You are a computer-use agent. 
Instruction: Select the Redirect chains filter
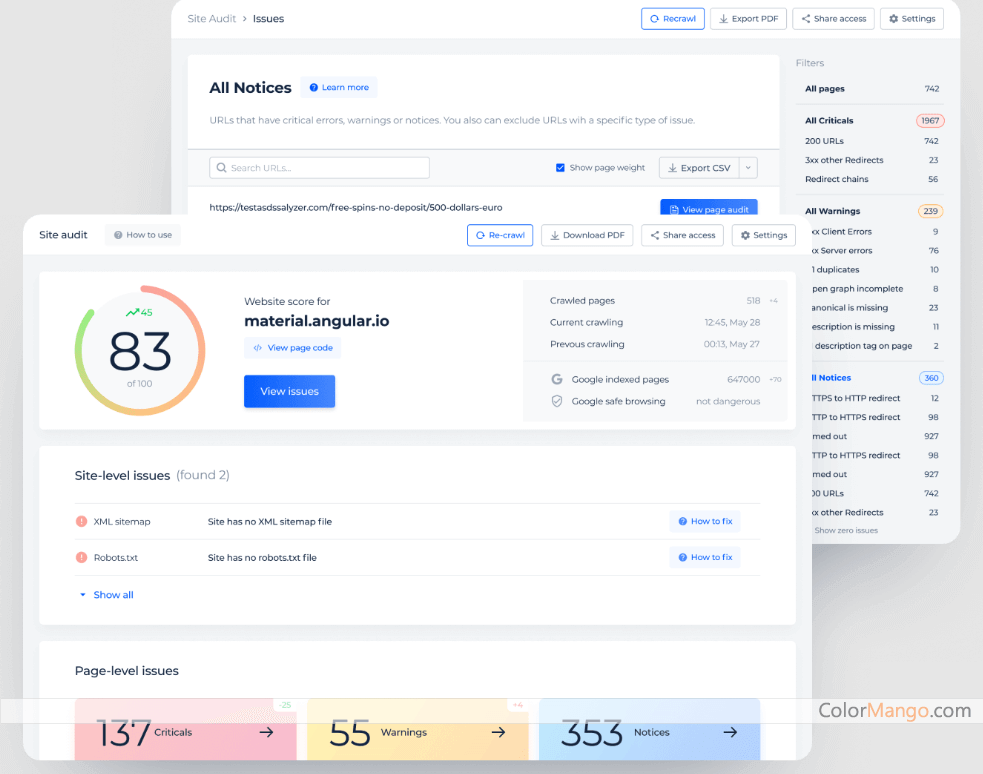pyautogui.click(x=871, y=179)
